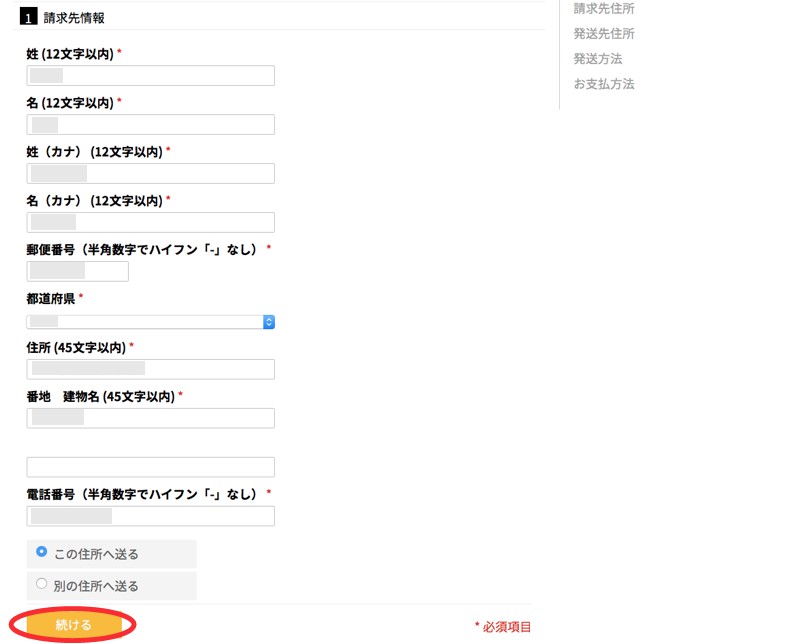This screenshot has width=800, height=644.
Task: Choose 別の住所へ送る radio option
Action: point(41,585)
